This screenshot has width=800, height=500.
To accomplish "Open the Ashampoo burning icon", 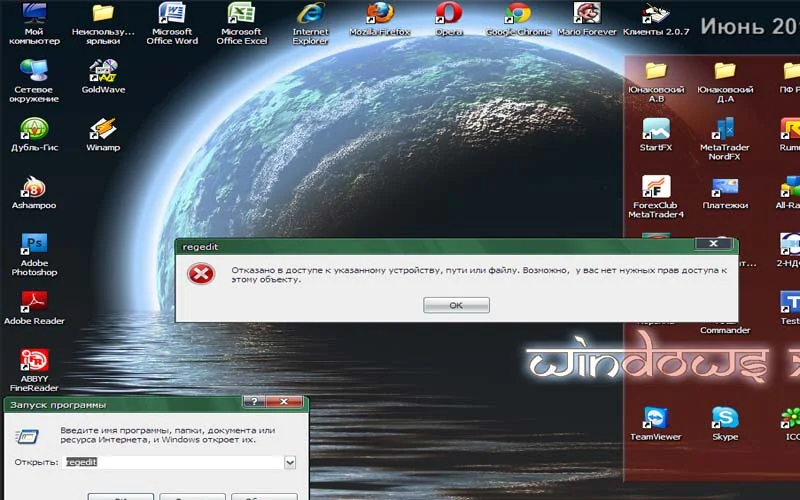I will click(x=34, y=192).
